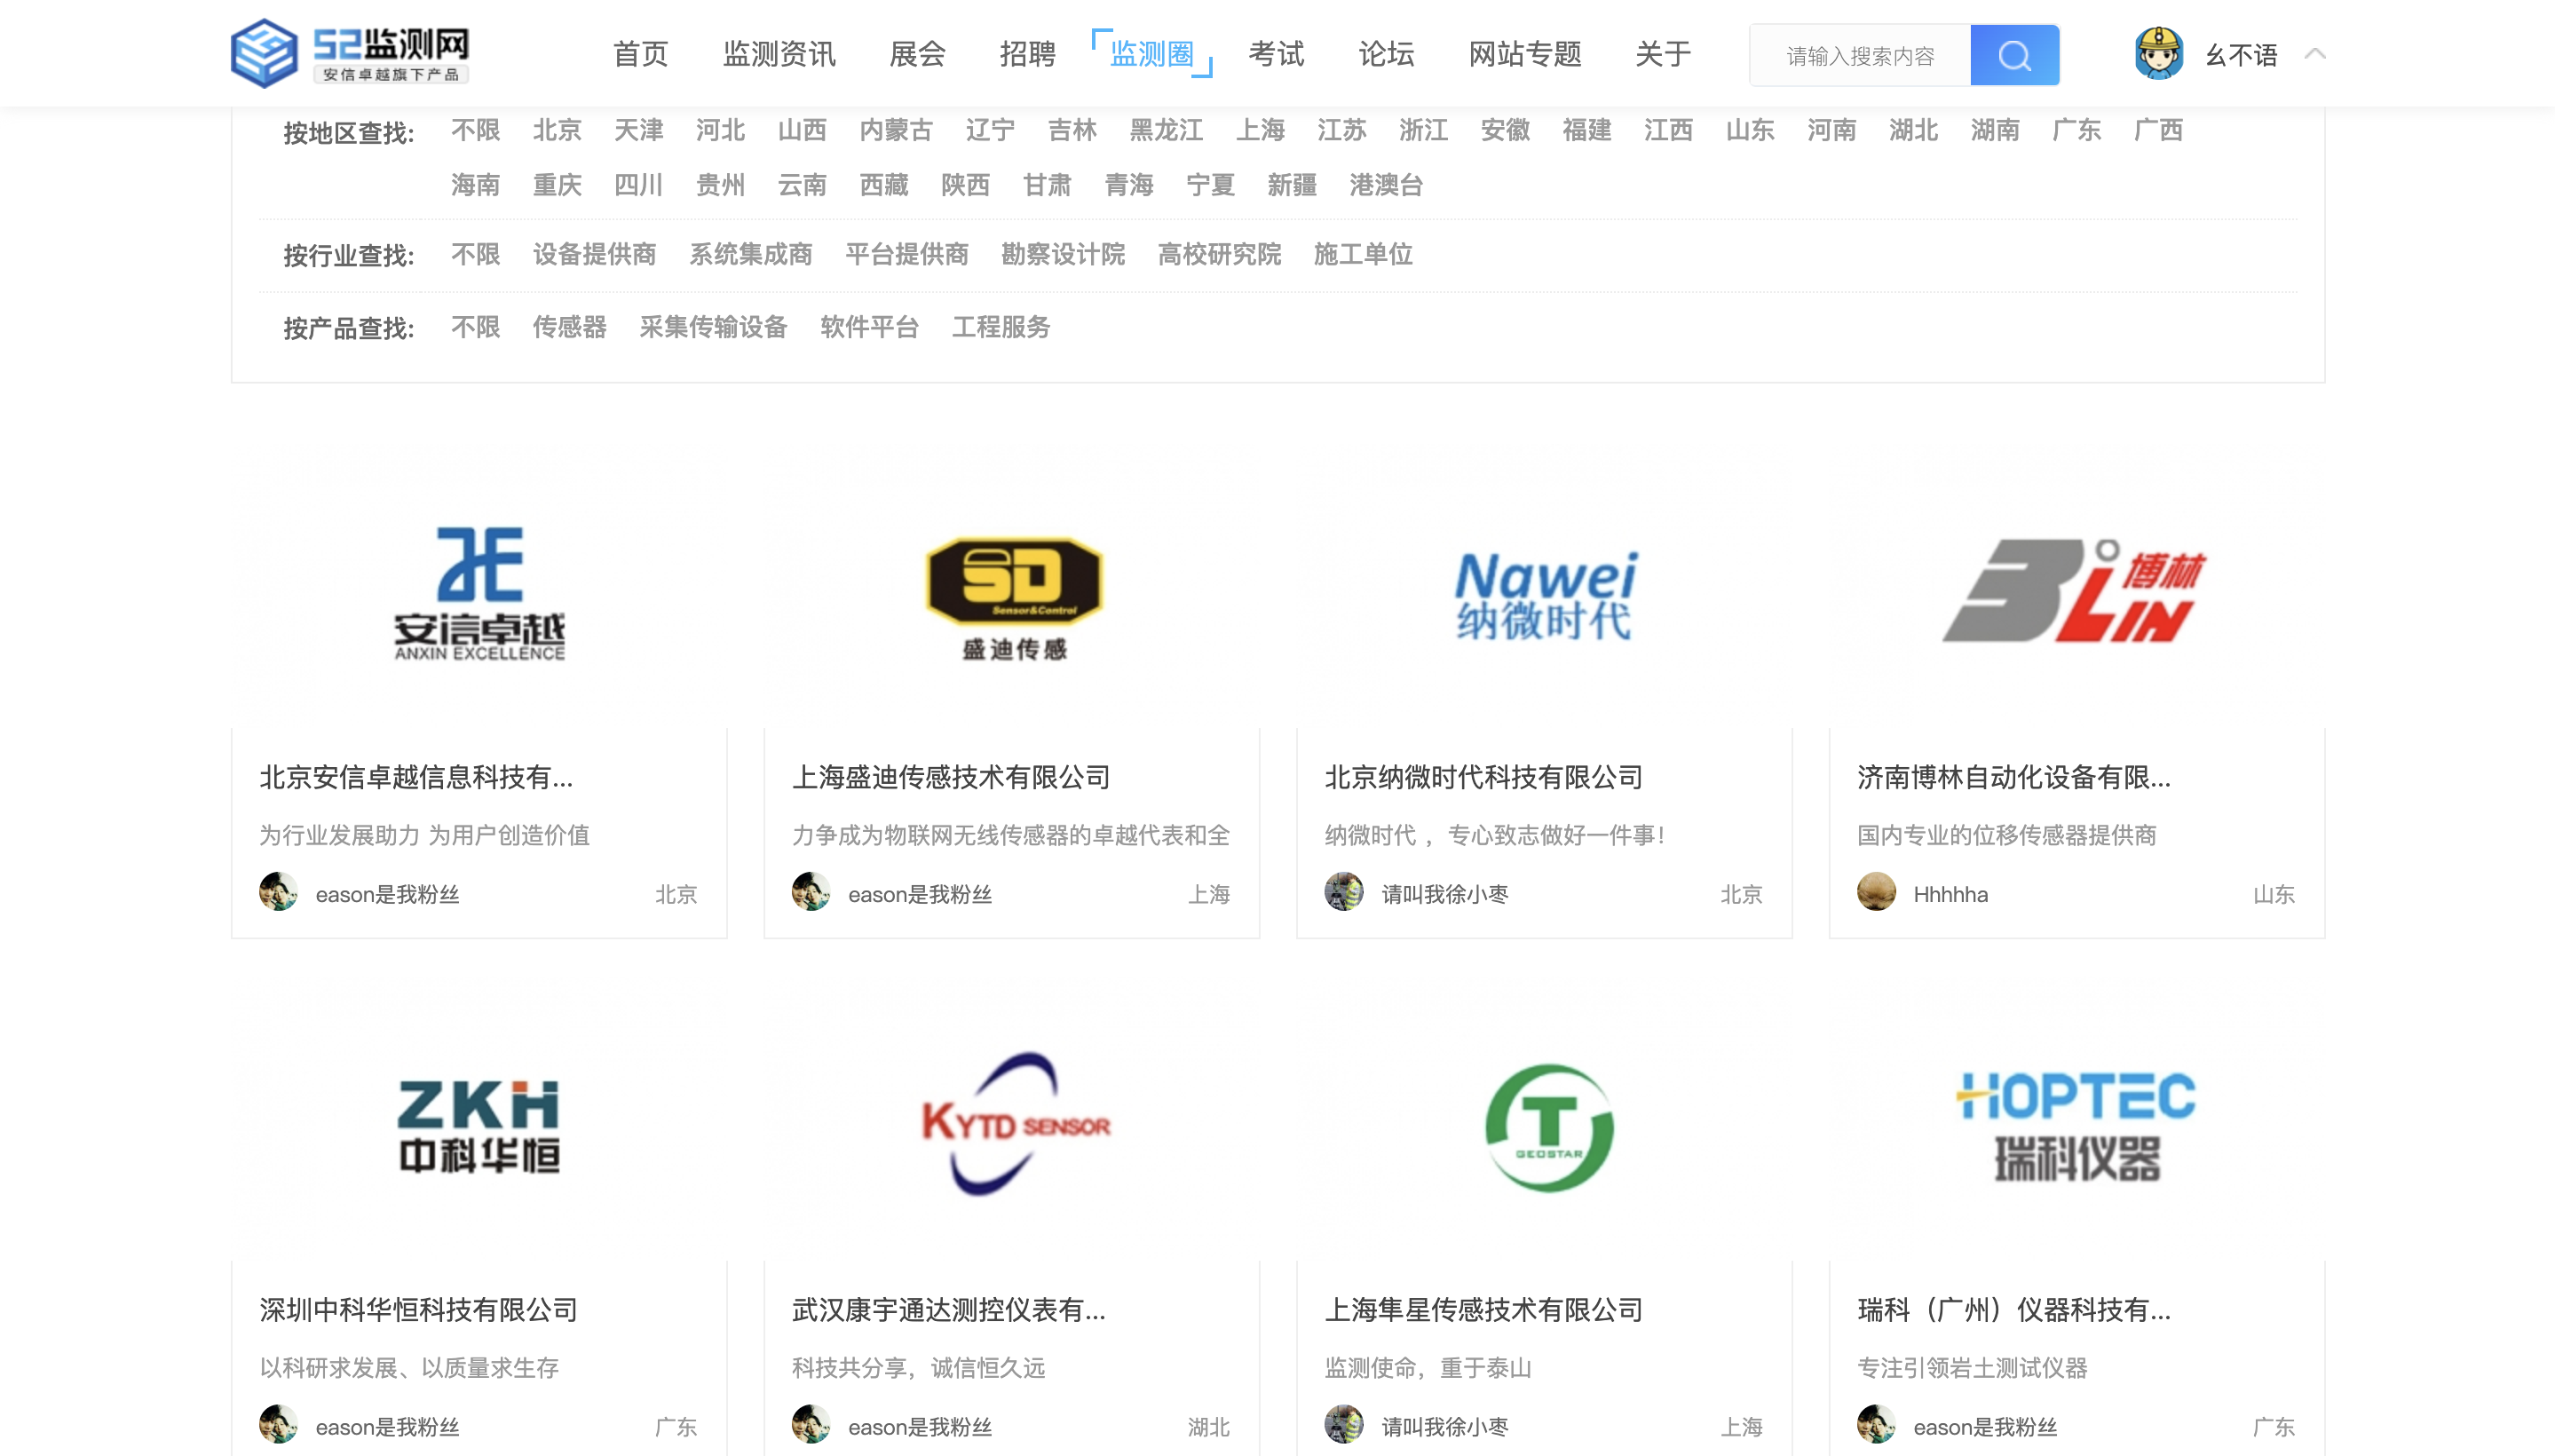
Task: Filter region by 港澳台
Action: [1386, 185]
